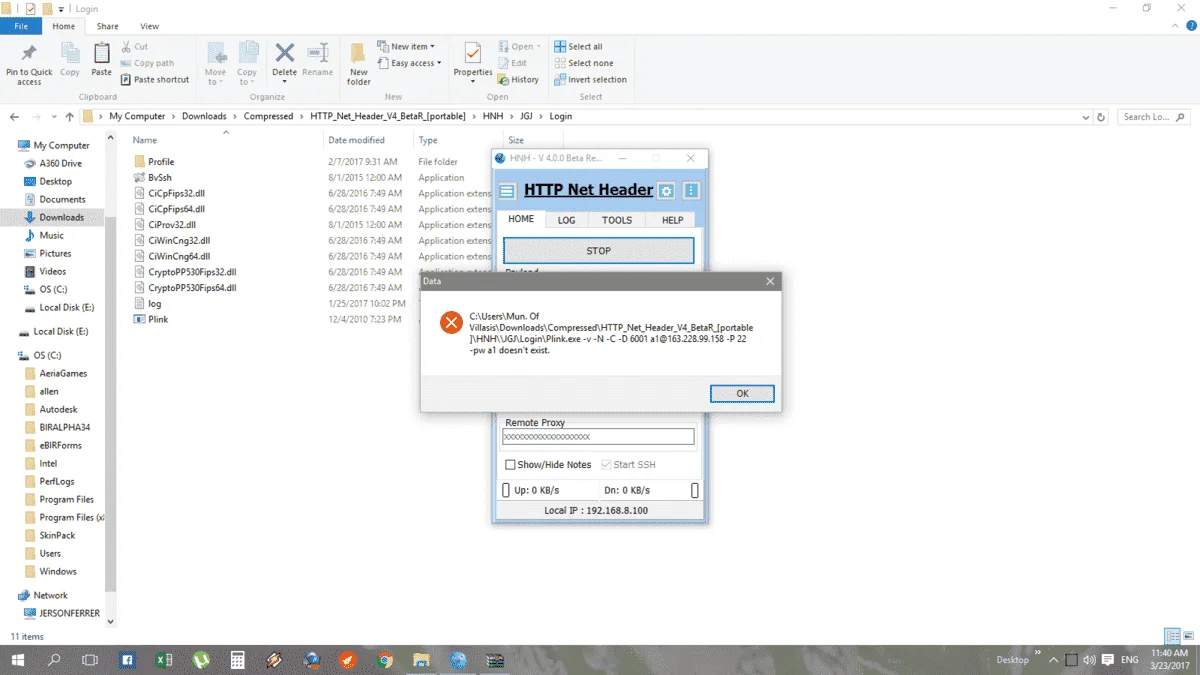Open uTorrent from taskbar

(x=201, y=660)
